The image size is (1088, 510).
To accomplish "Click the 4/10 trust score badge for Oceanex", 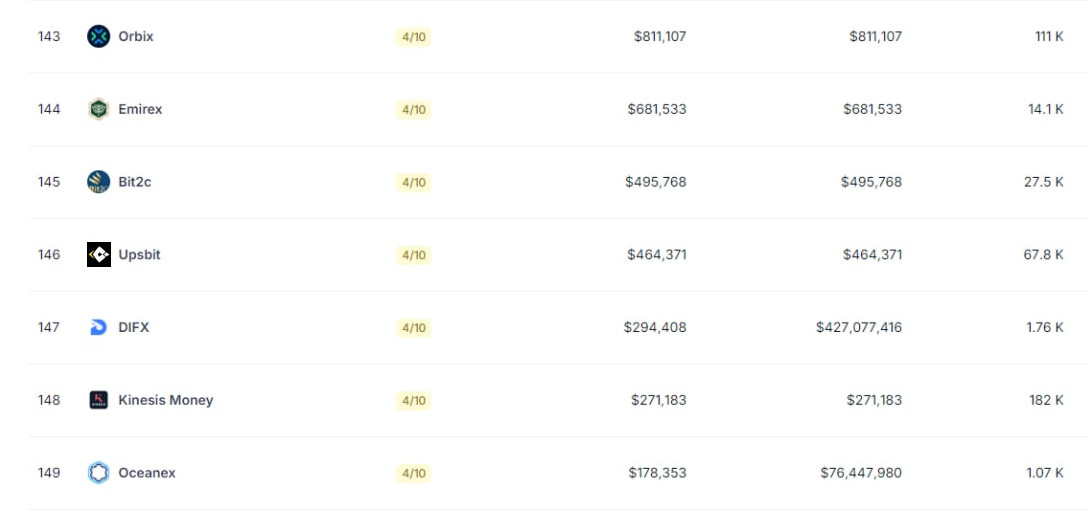I will click(x=414, y=473).
